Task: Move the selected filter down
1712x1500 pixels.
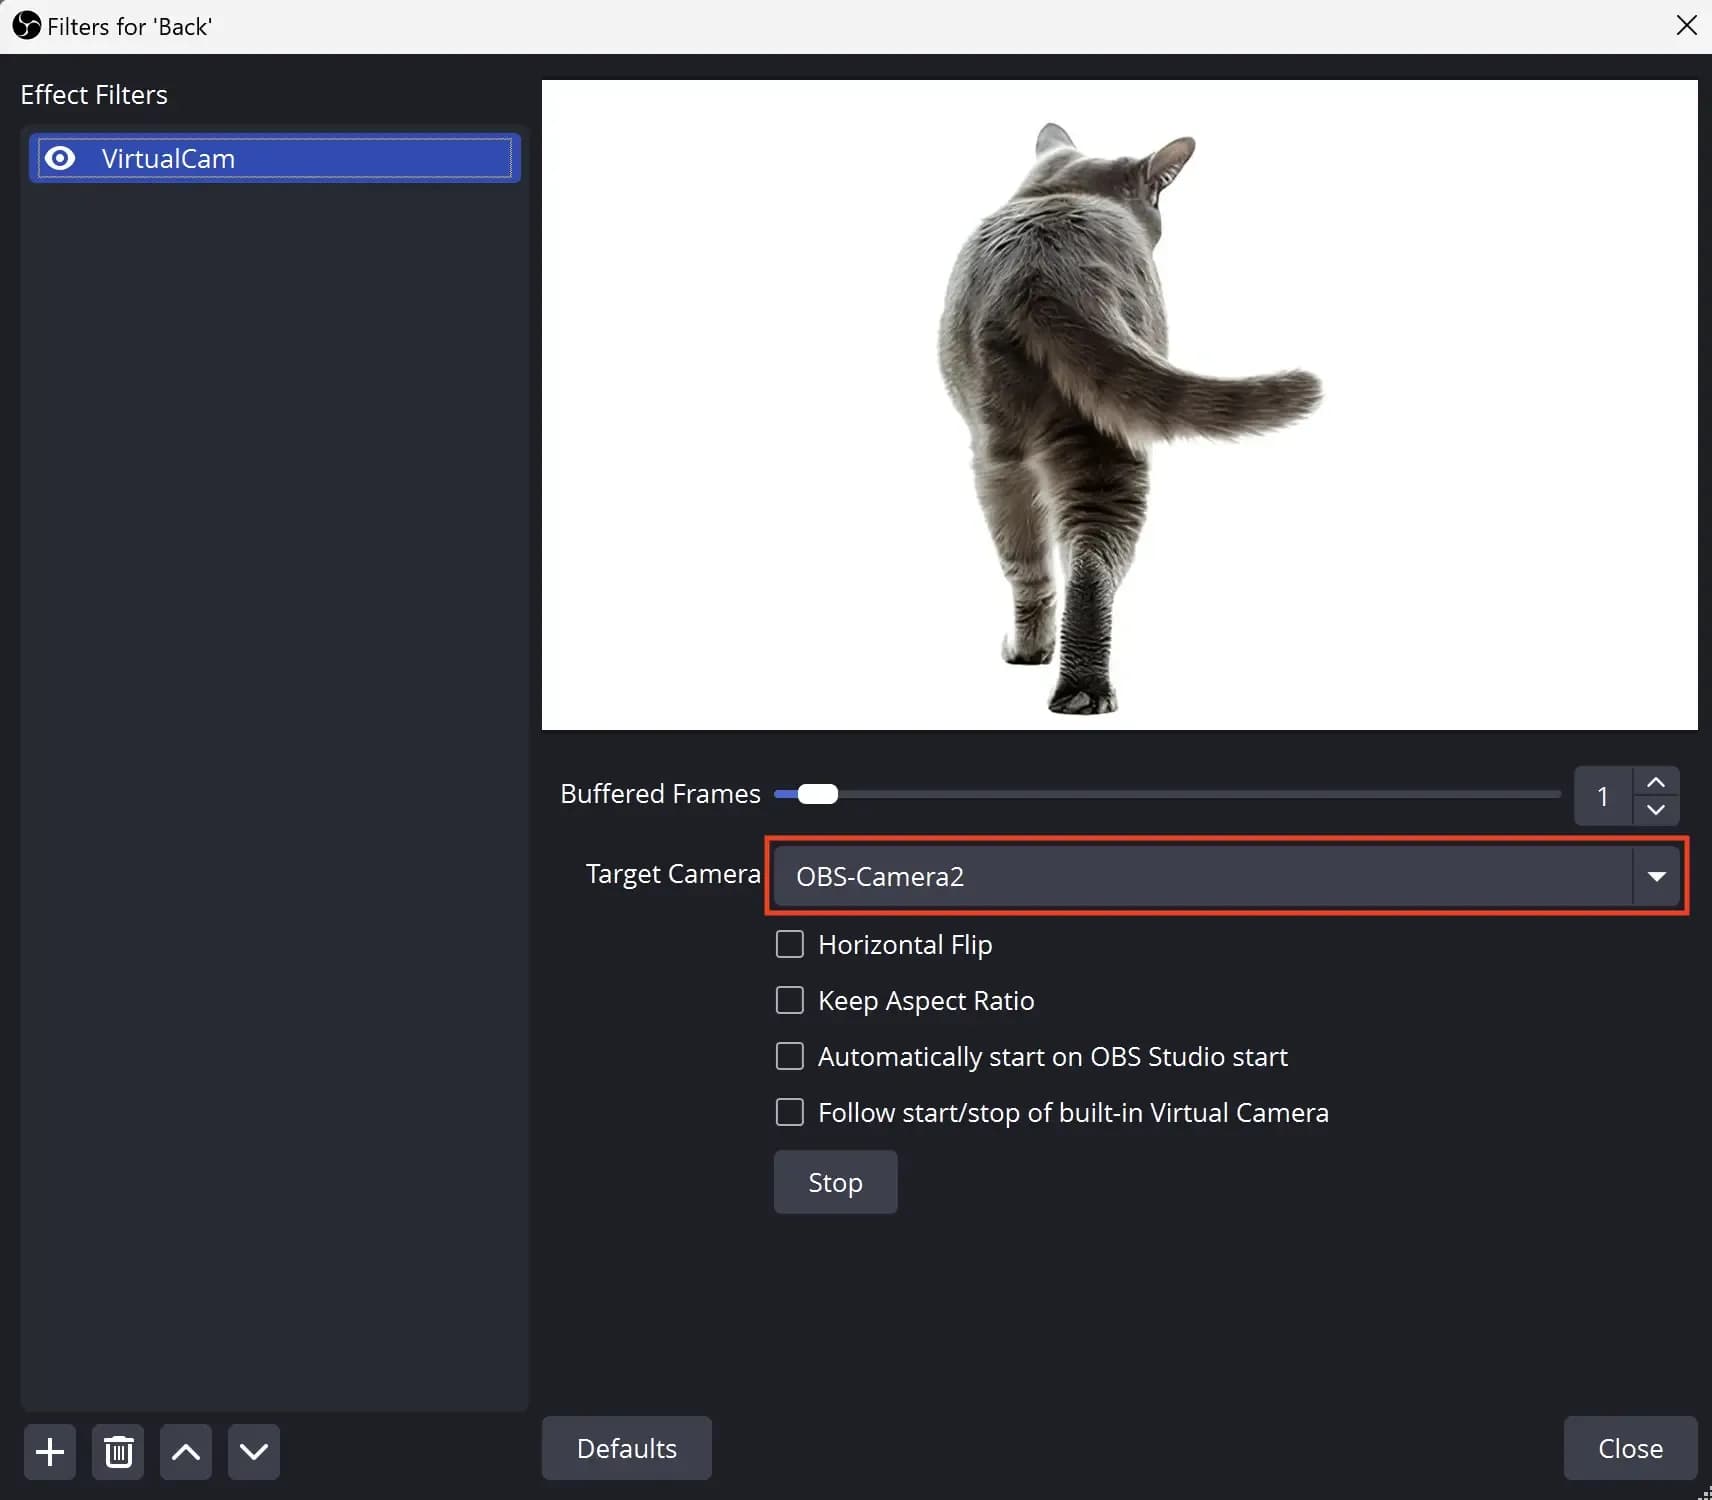Action: (x=253, y=1451)
